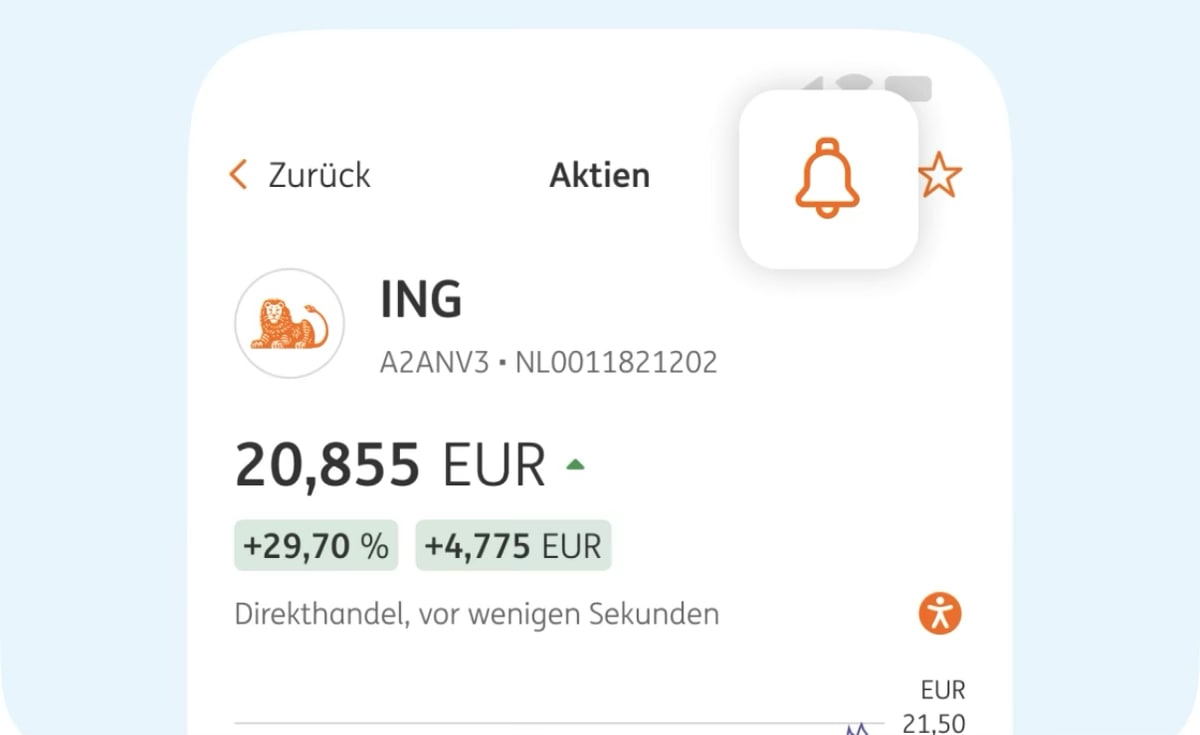Select the Aktien page title
This screenshot has width=1200, height=735.
pyautogui.click(x=599, y=176)
